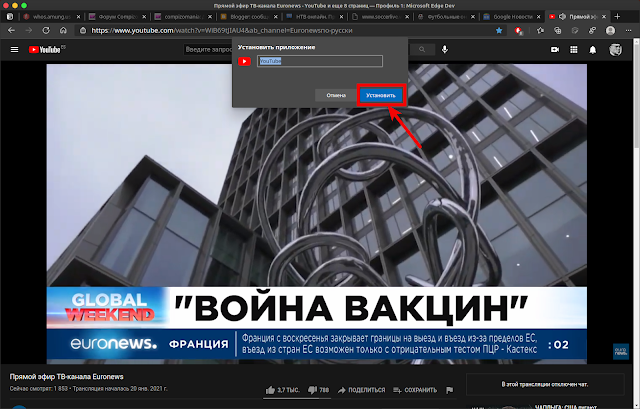Screen dimensions: 640x409
Task: Click the YouTube search box
Action: click(208, 49)
